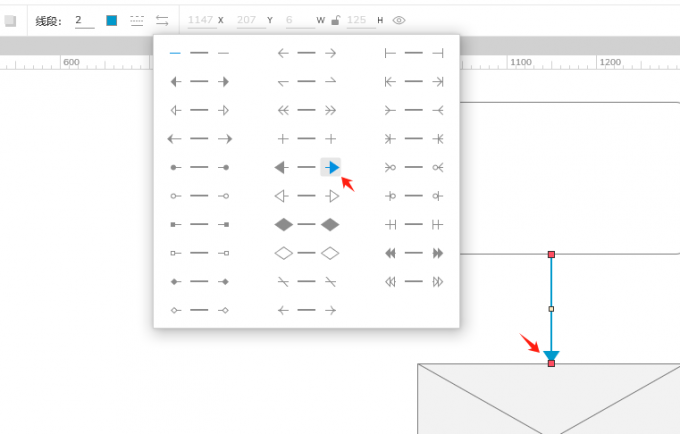Pick the small hollow circle right end

pyautogui.click(x=224, y=196)
